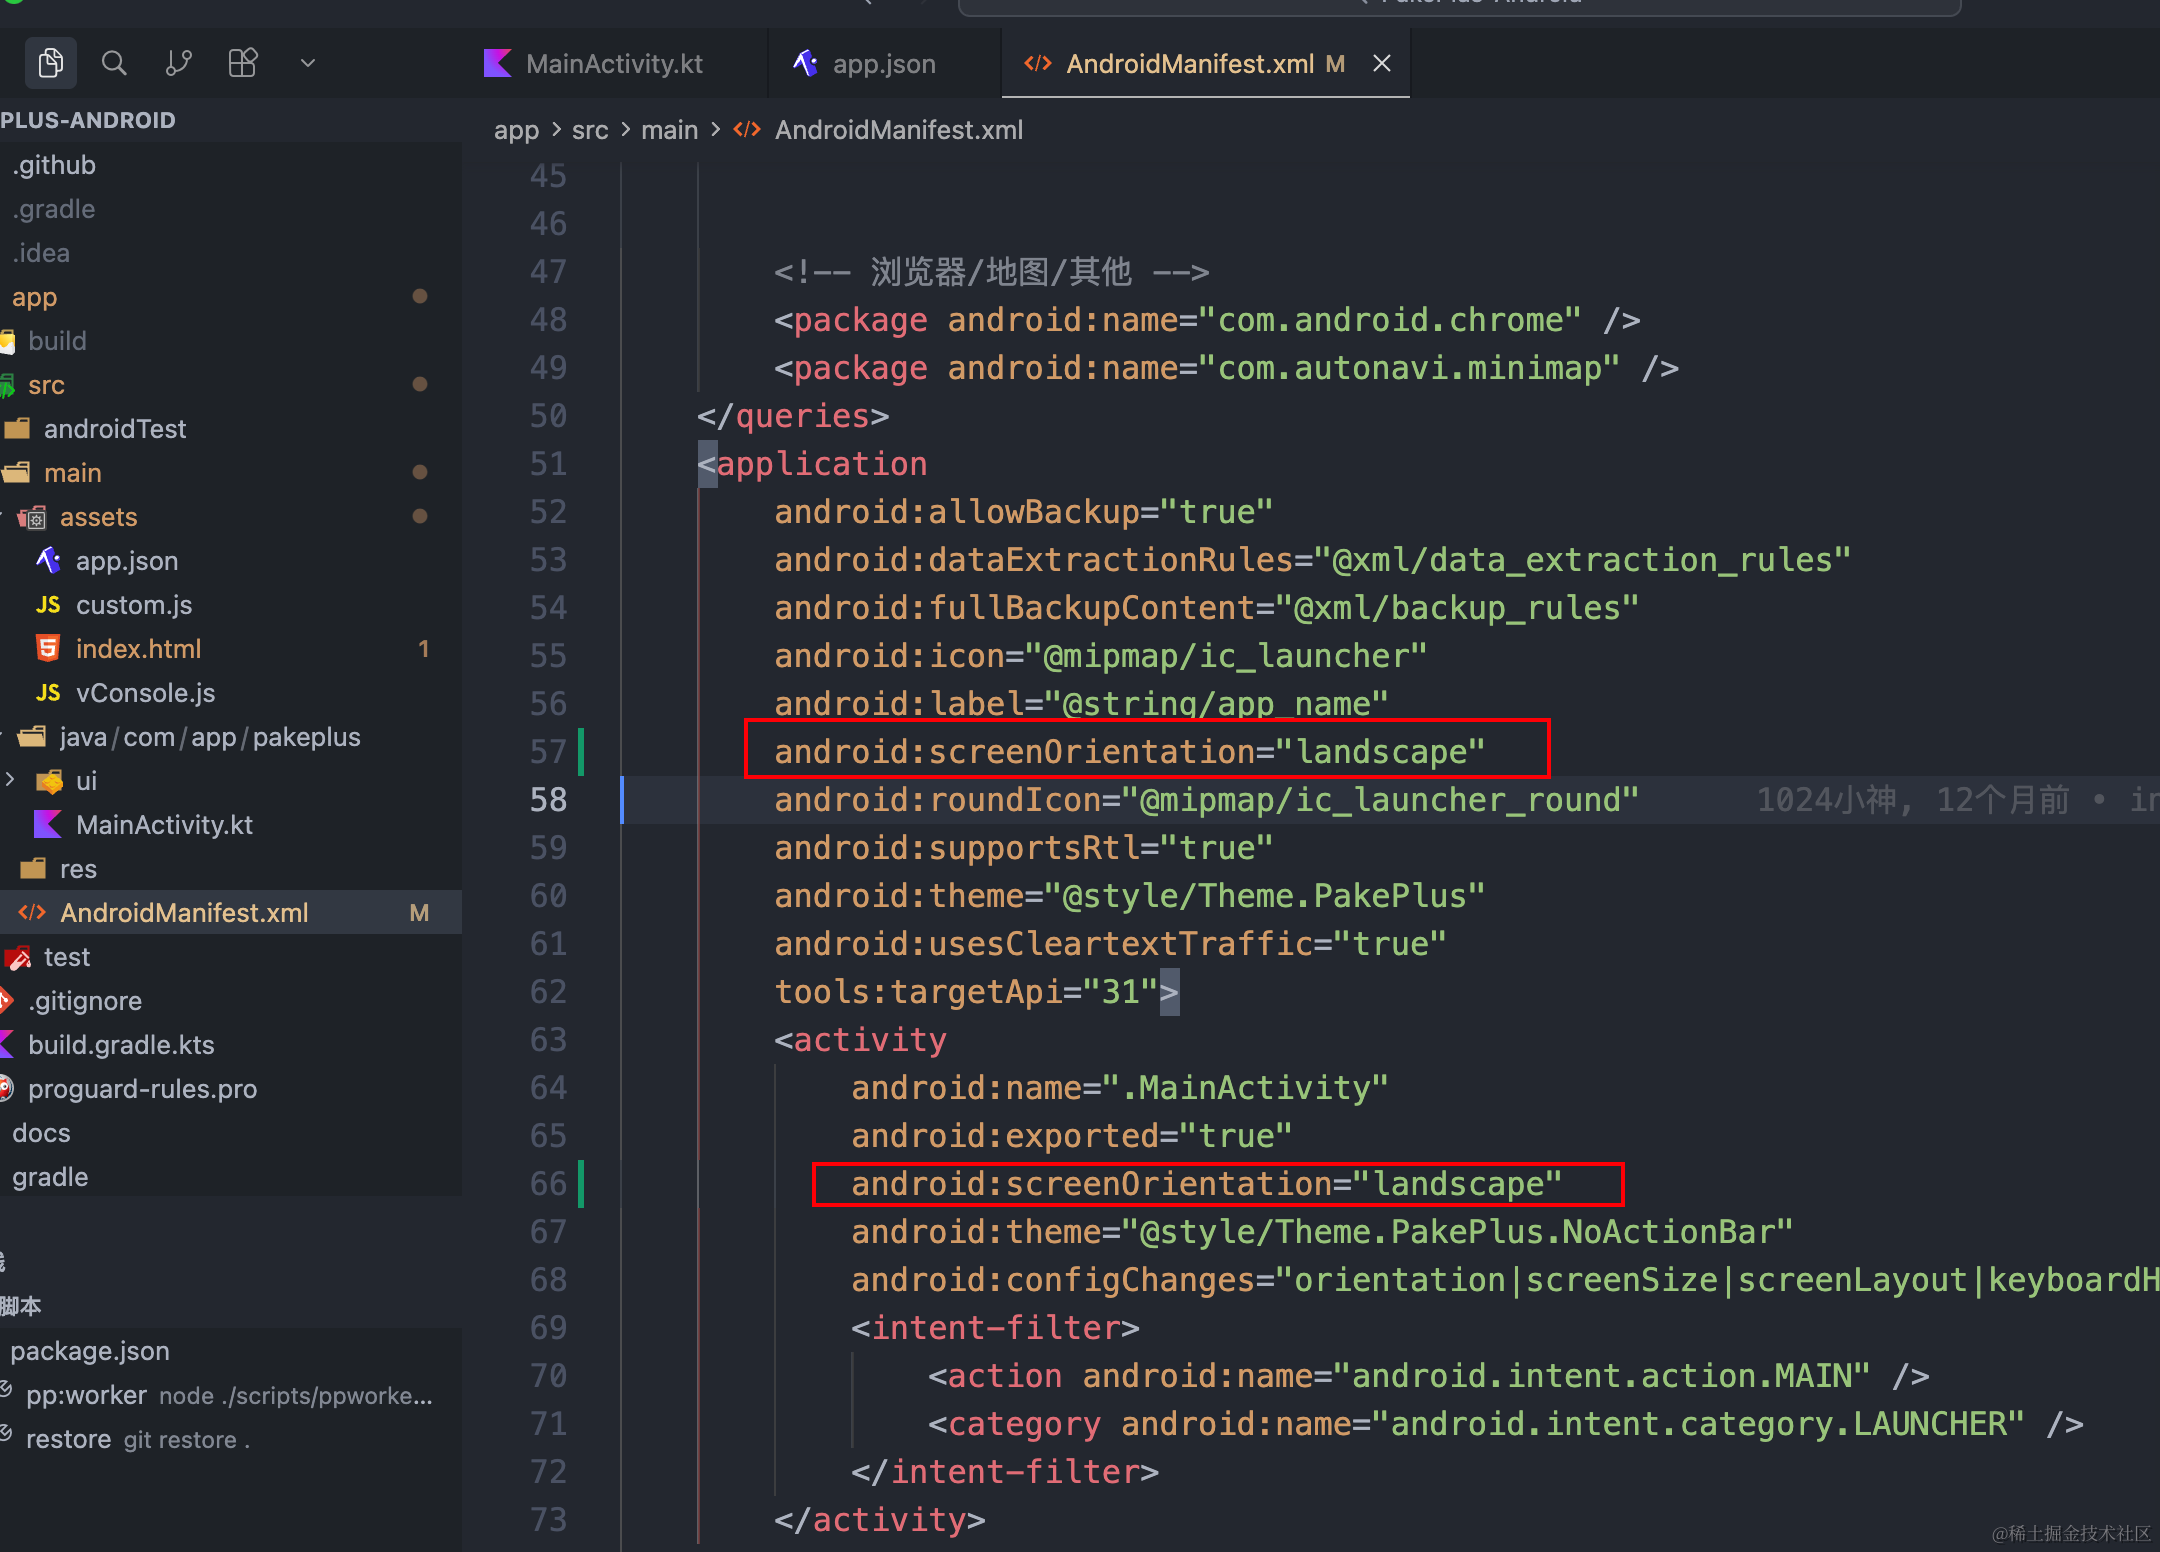Open index.html in the file tree

pos(138,649)
